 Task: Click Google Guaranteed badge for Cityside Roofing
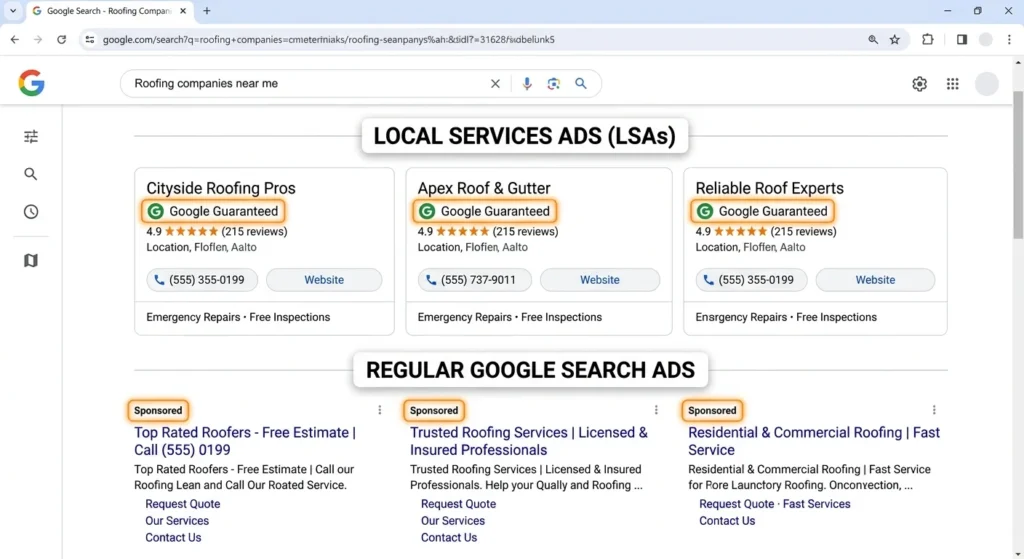213,211
